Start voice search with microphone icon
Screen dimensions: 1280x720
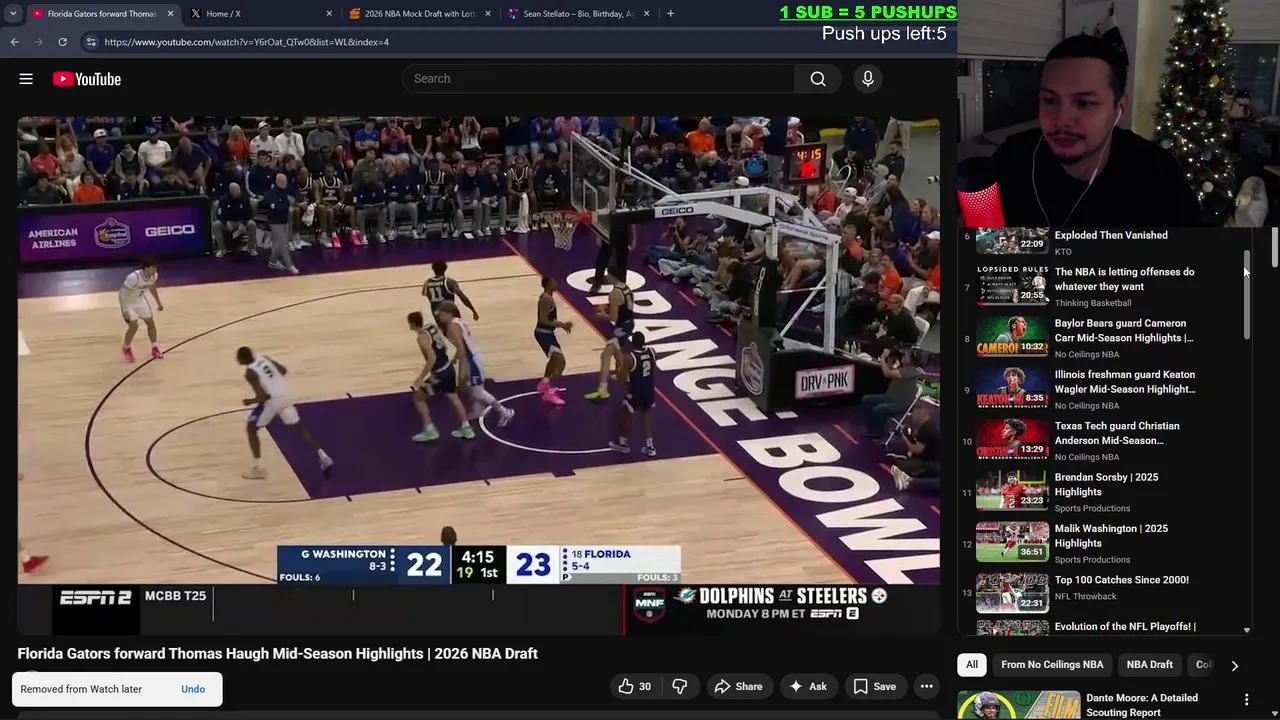coord(868,79)
